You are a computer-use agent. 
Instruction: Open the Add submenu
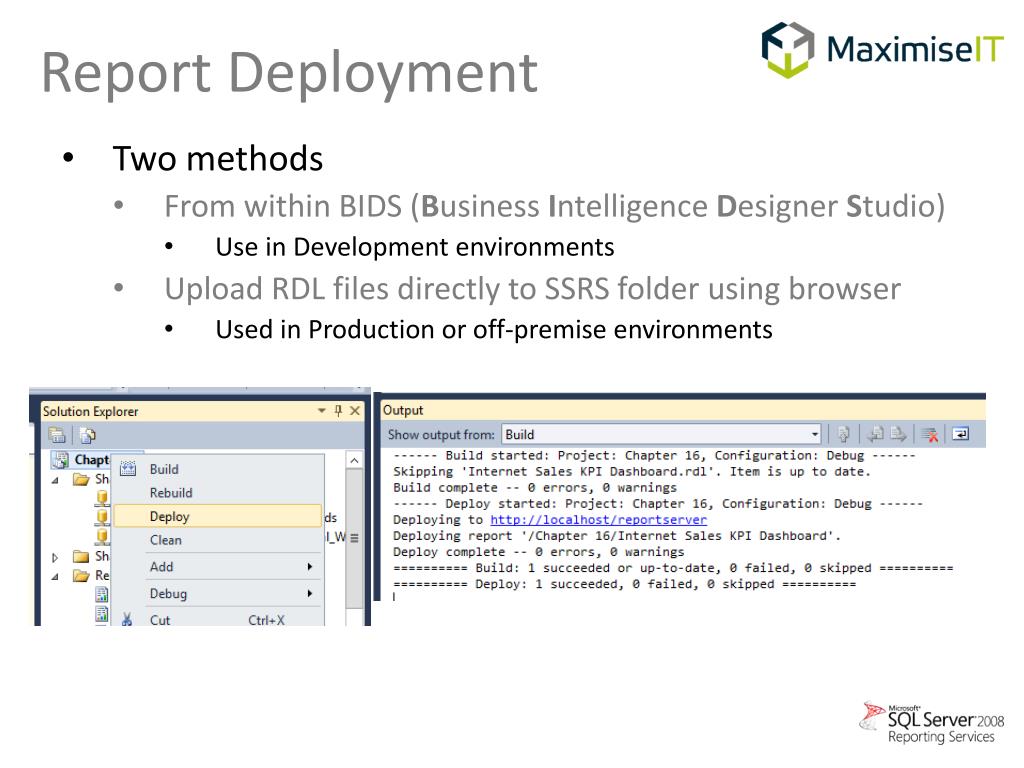219,567
